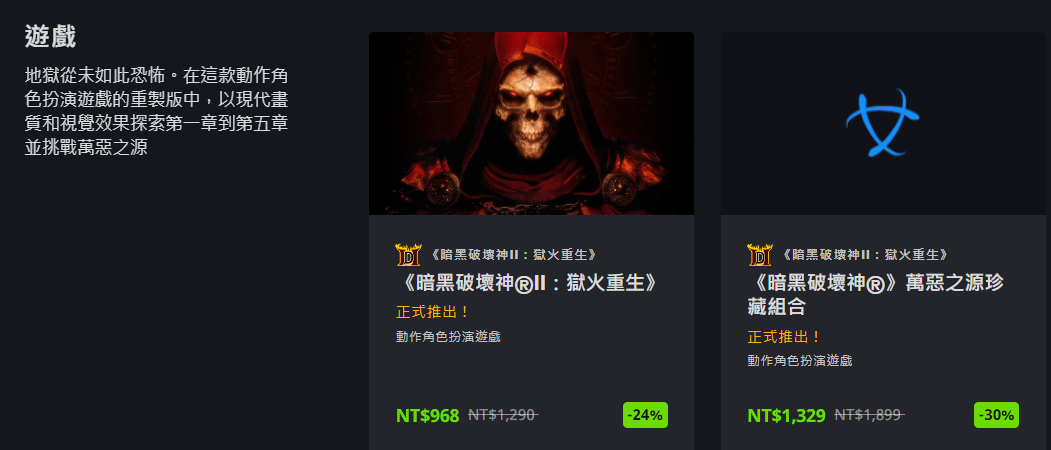Viewport: 1051px width, 450px height.
Task: Click the Diablo II icon on first card
Action: click(408, 255)
